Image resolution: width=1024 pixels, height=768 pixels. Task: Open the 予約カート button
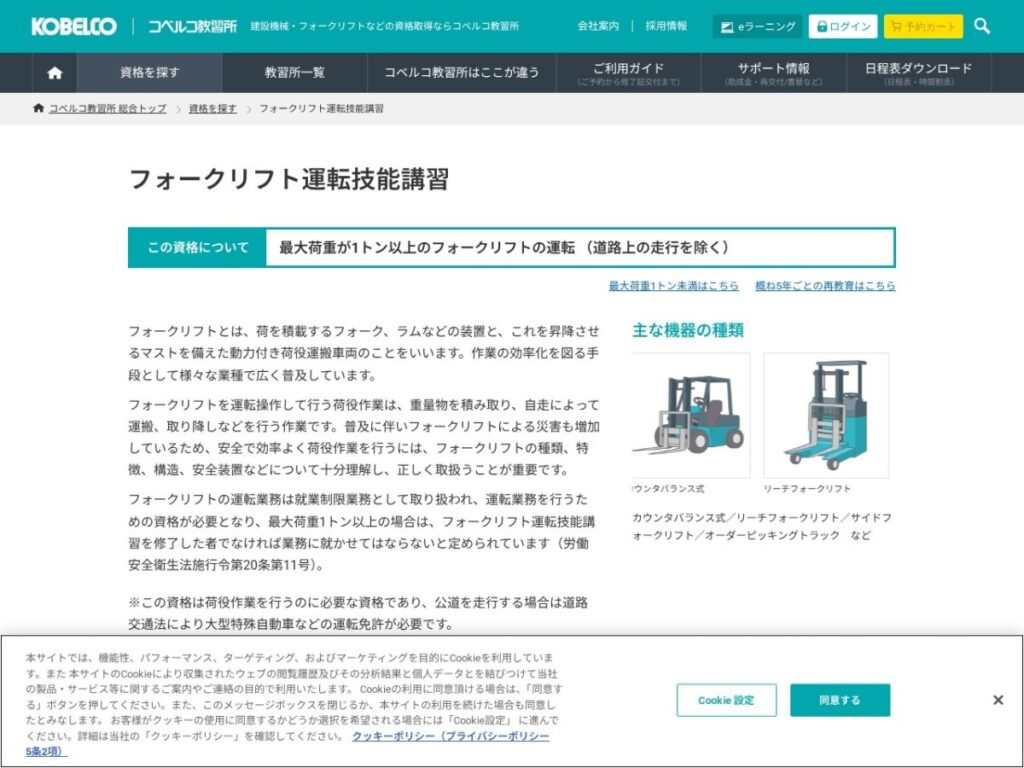(x=923, y=27)
